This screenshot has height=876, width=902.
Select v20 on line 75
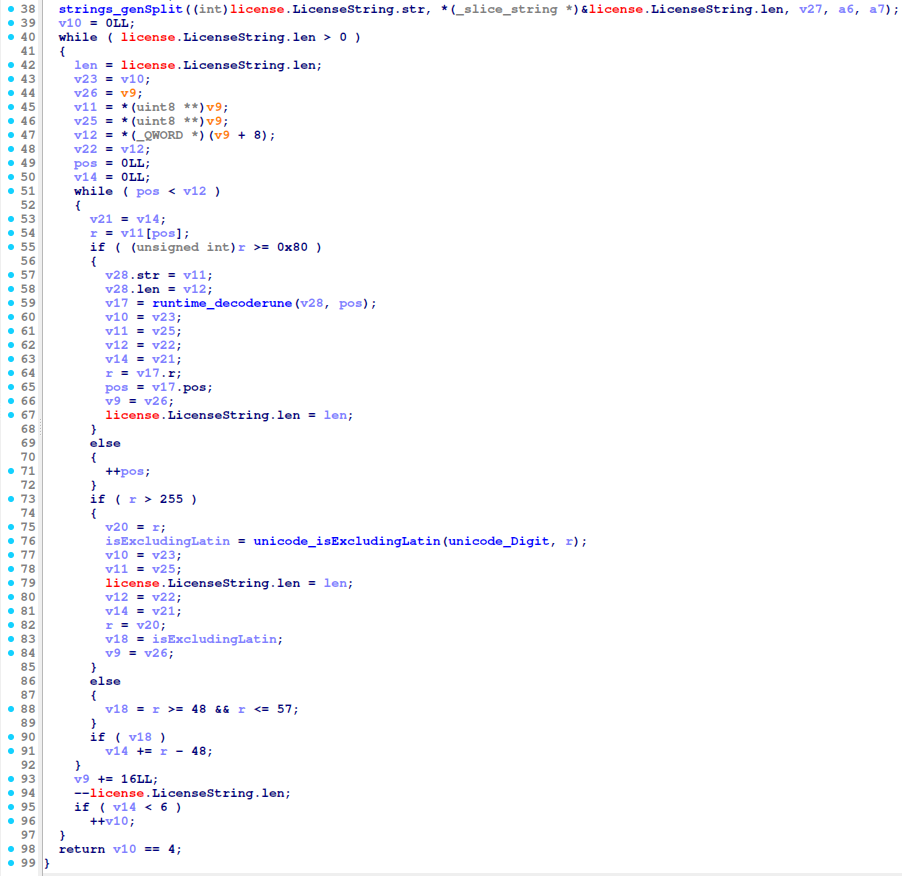click(x=117, y=527)
